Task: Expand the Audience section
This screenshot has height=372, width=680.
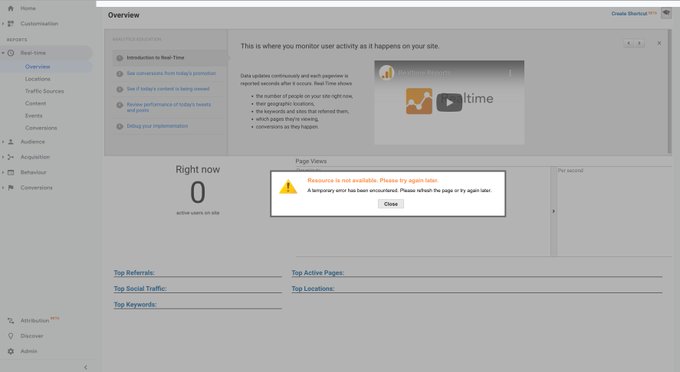Action: [3, 142]
